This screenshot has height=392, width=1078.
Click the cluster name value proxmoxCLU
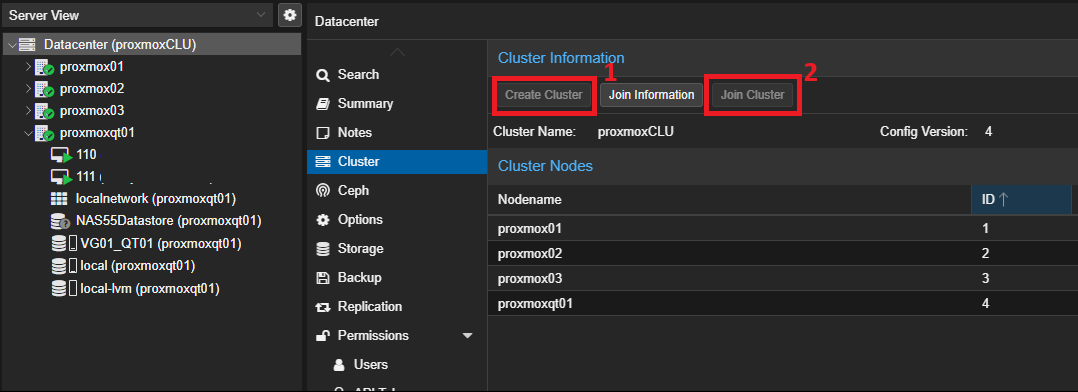coord(636,131)
